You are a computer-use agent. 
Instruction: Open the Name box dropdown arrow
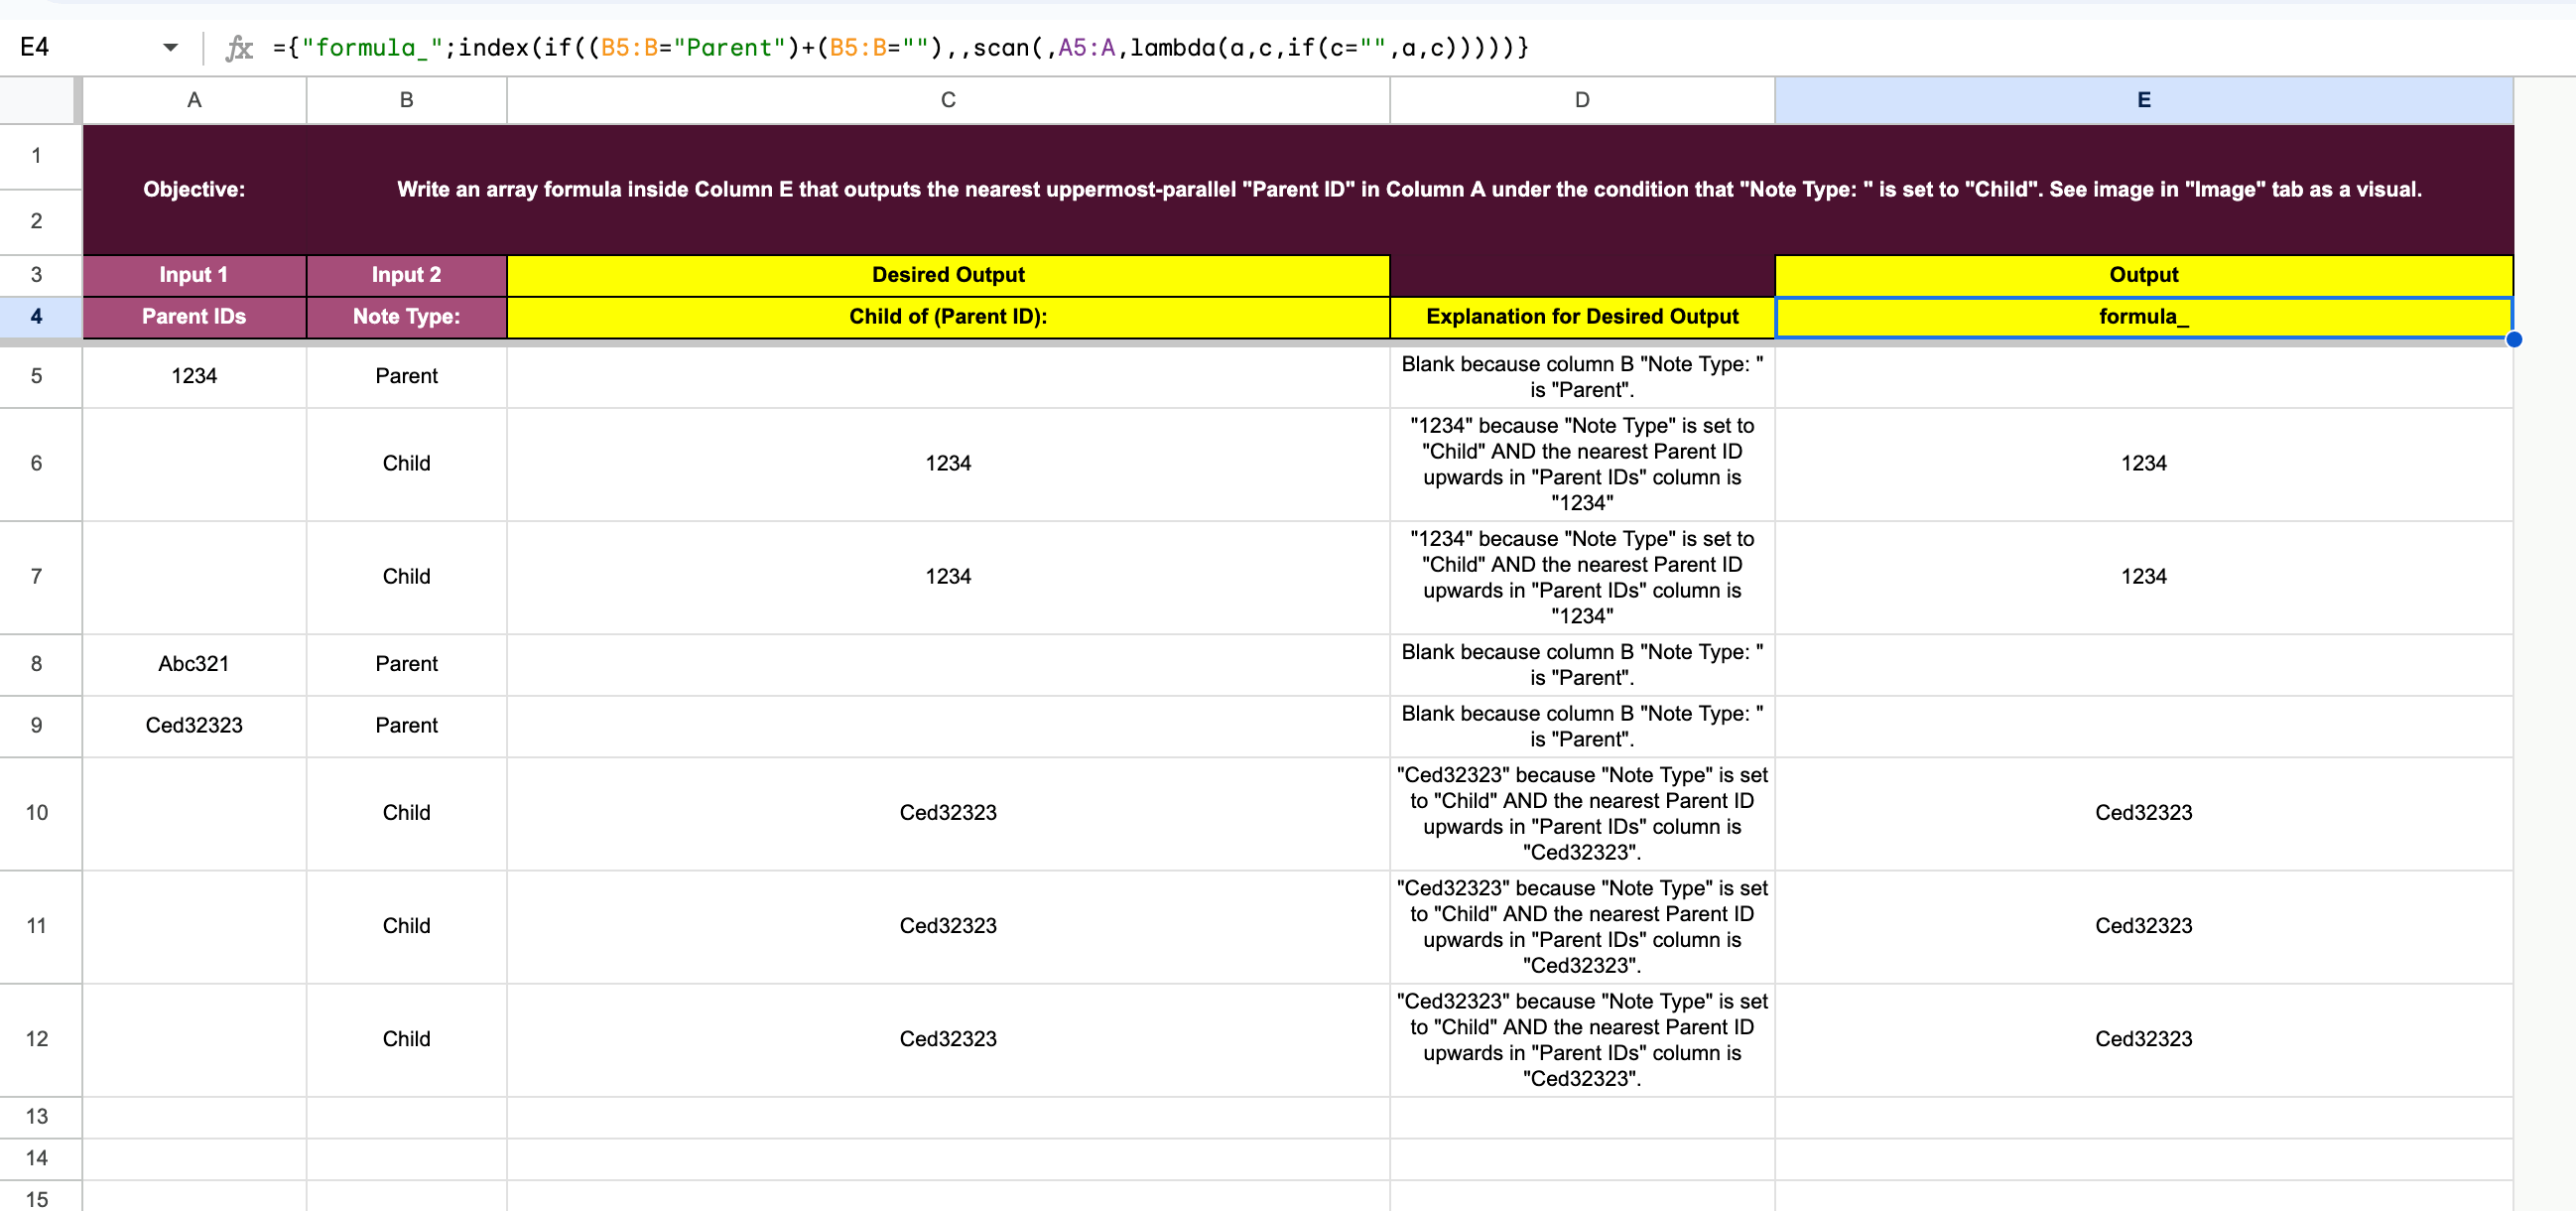pos(170,47)
